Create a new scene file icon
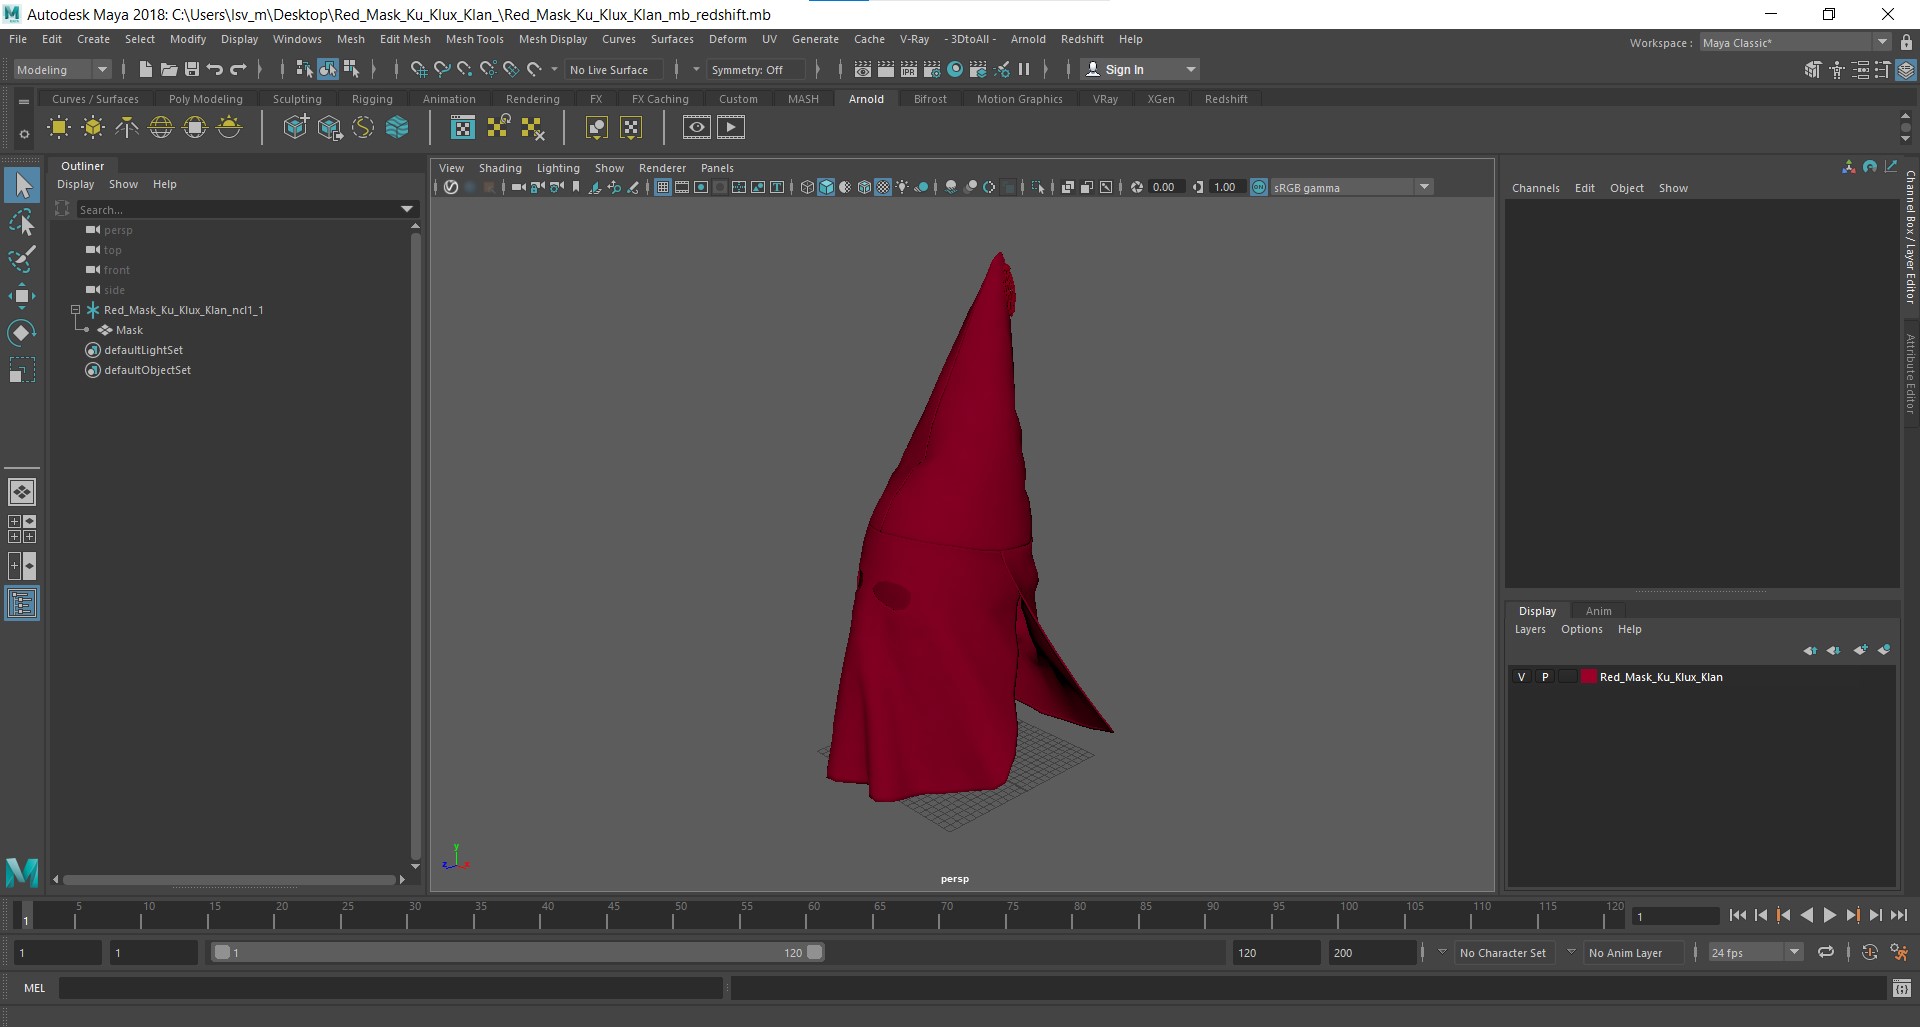Screen dimensions: 1920x1027 click(x=145, y=69)
